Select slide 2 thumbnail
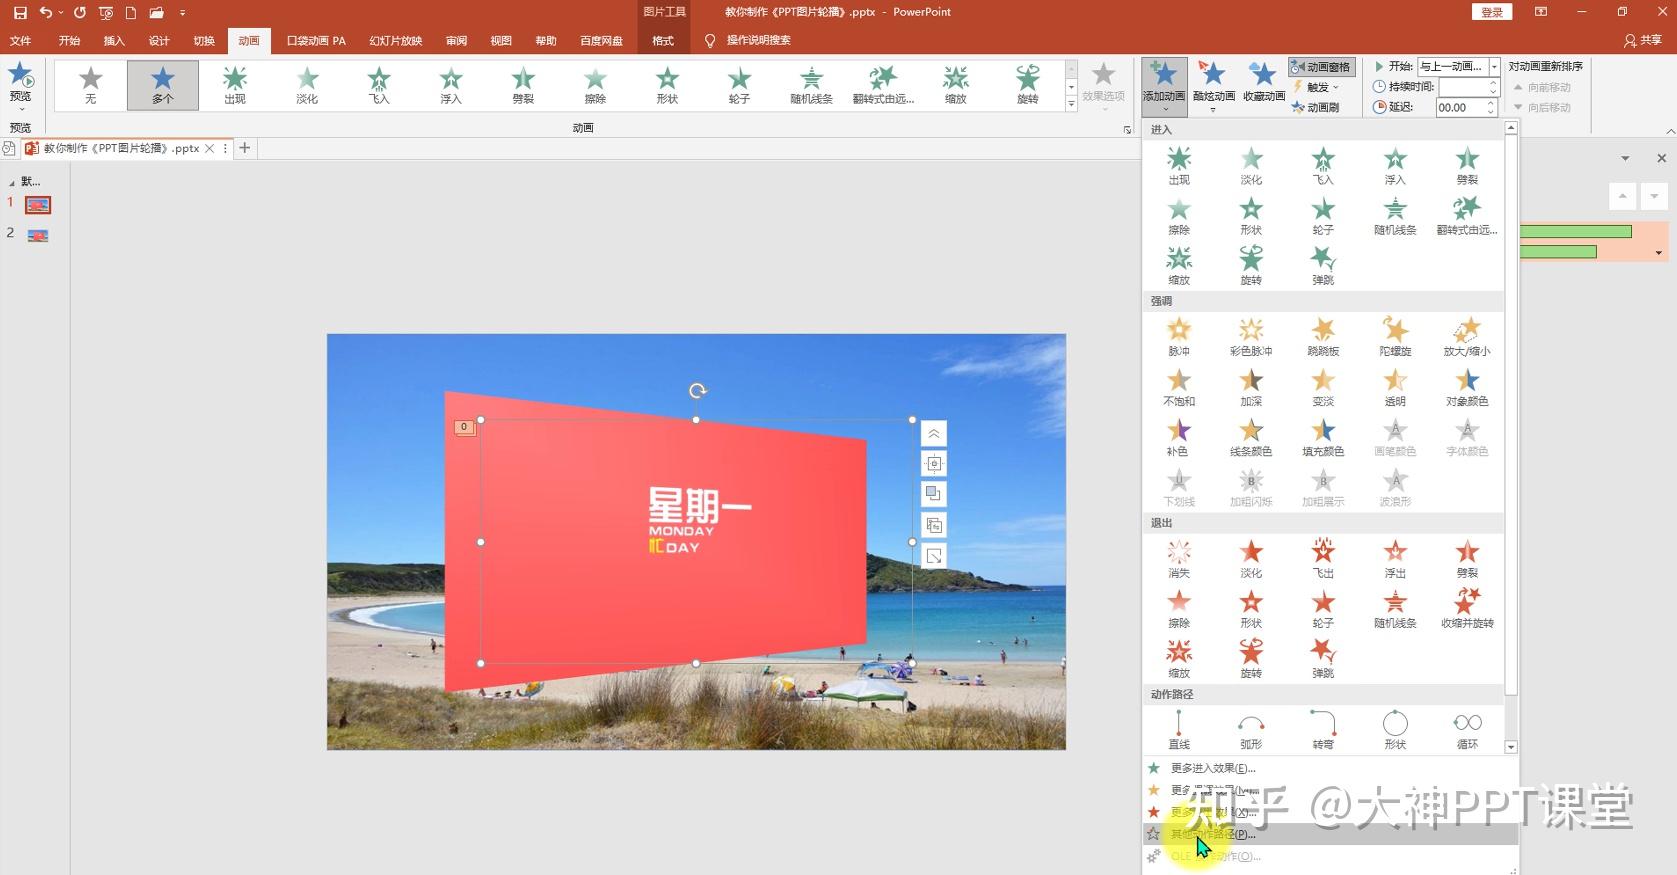Image resolution: width=1677 pixels, height=875 pixels. 38,236
